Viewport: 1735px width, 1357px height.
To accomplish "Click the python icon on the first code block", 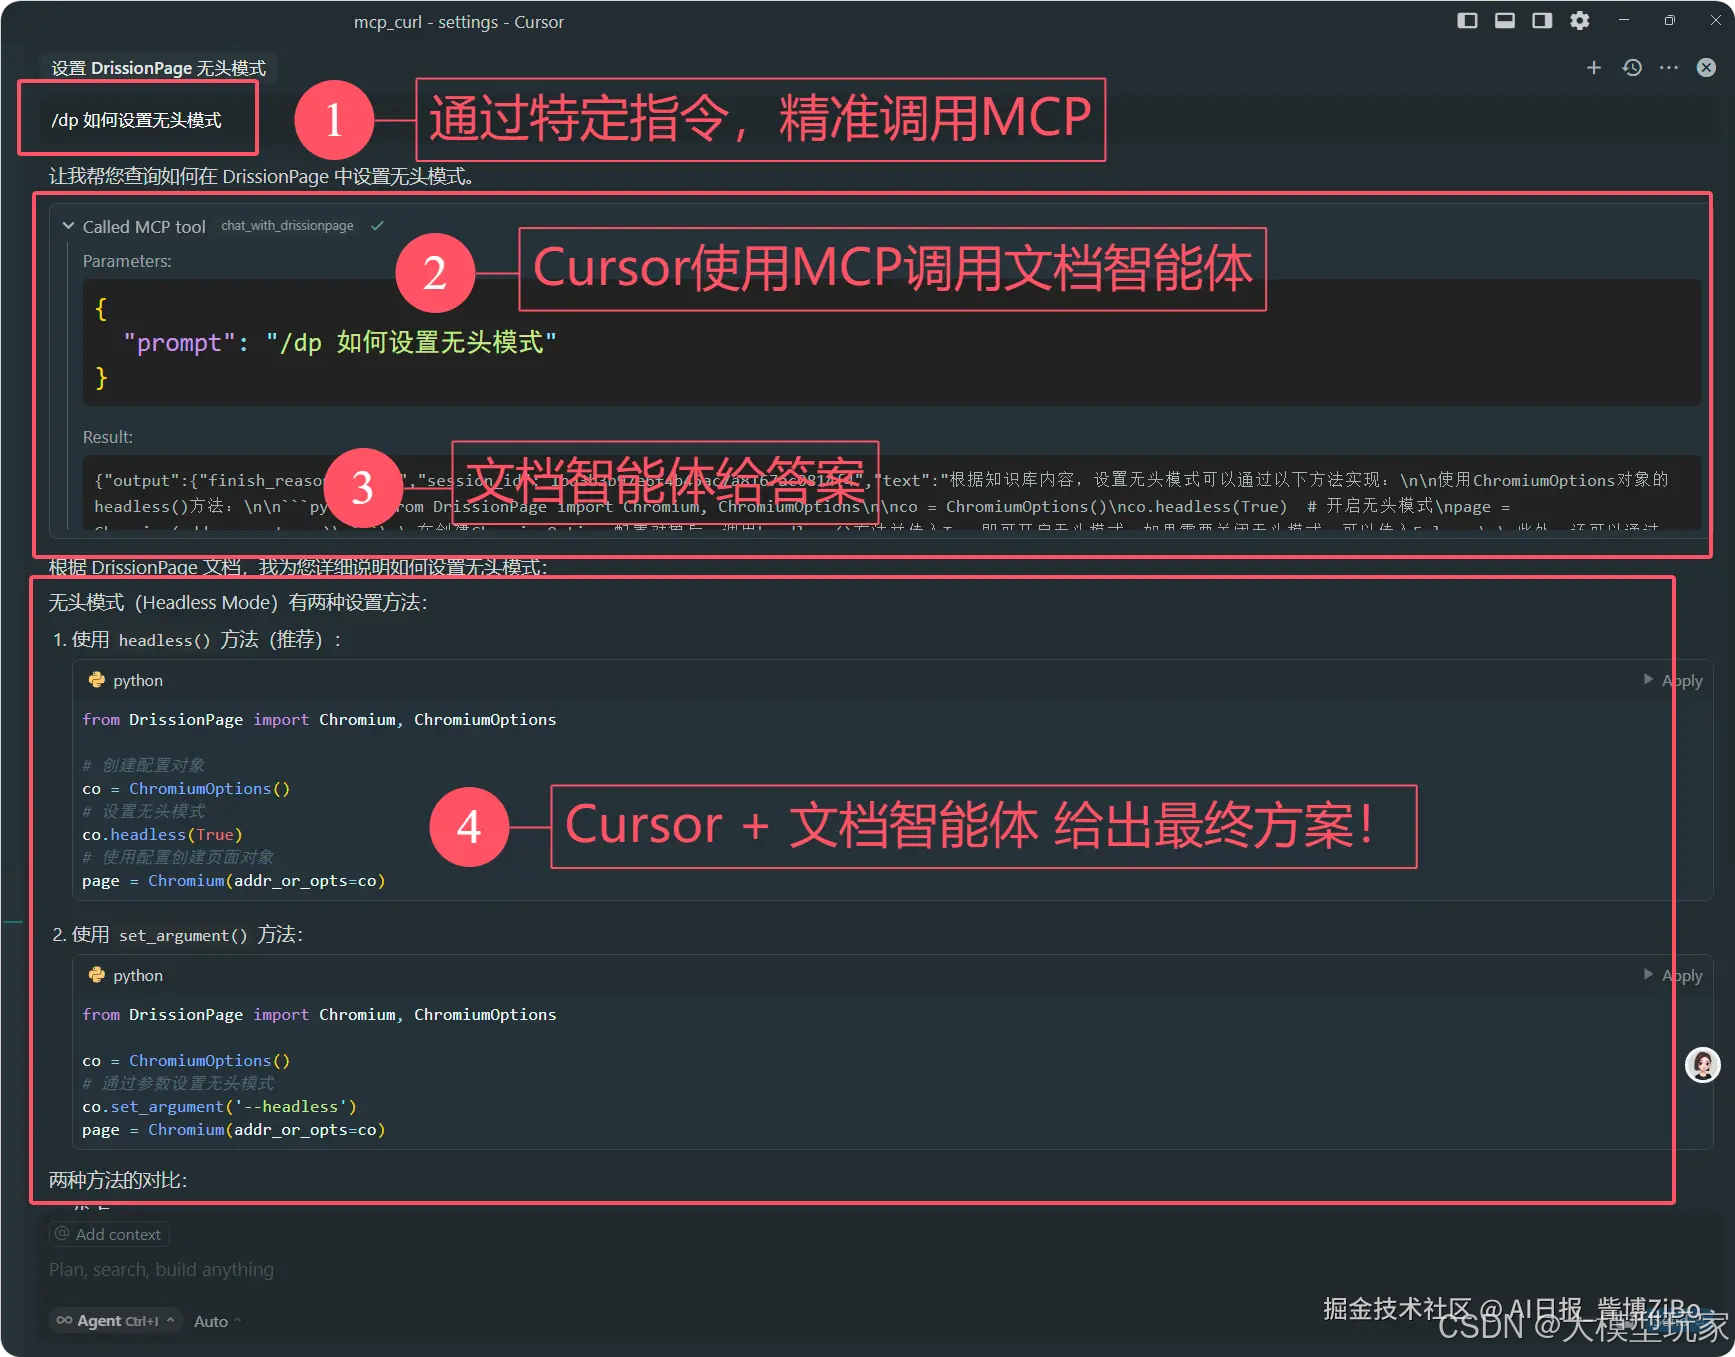I will [x=96, y=680].
